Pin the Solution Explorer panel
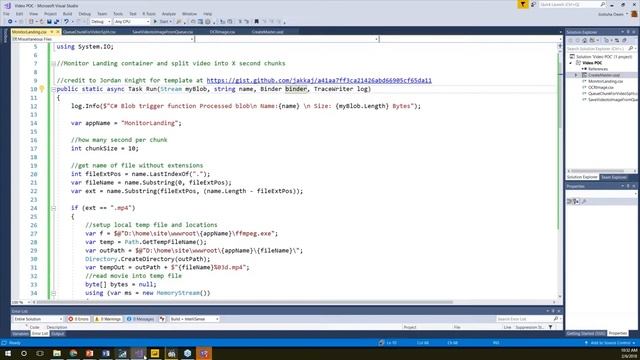 point(628,32)
